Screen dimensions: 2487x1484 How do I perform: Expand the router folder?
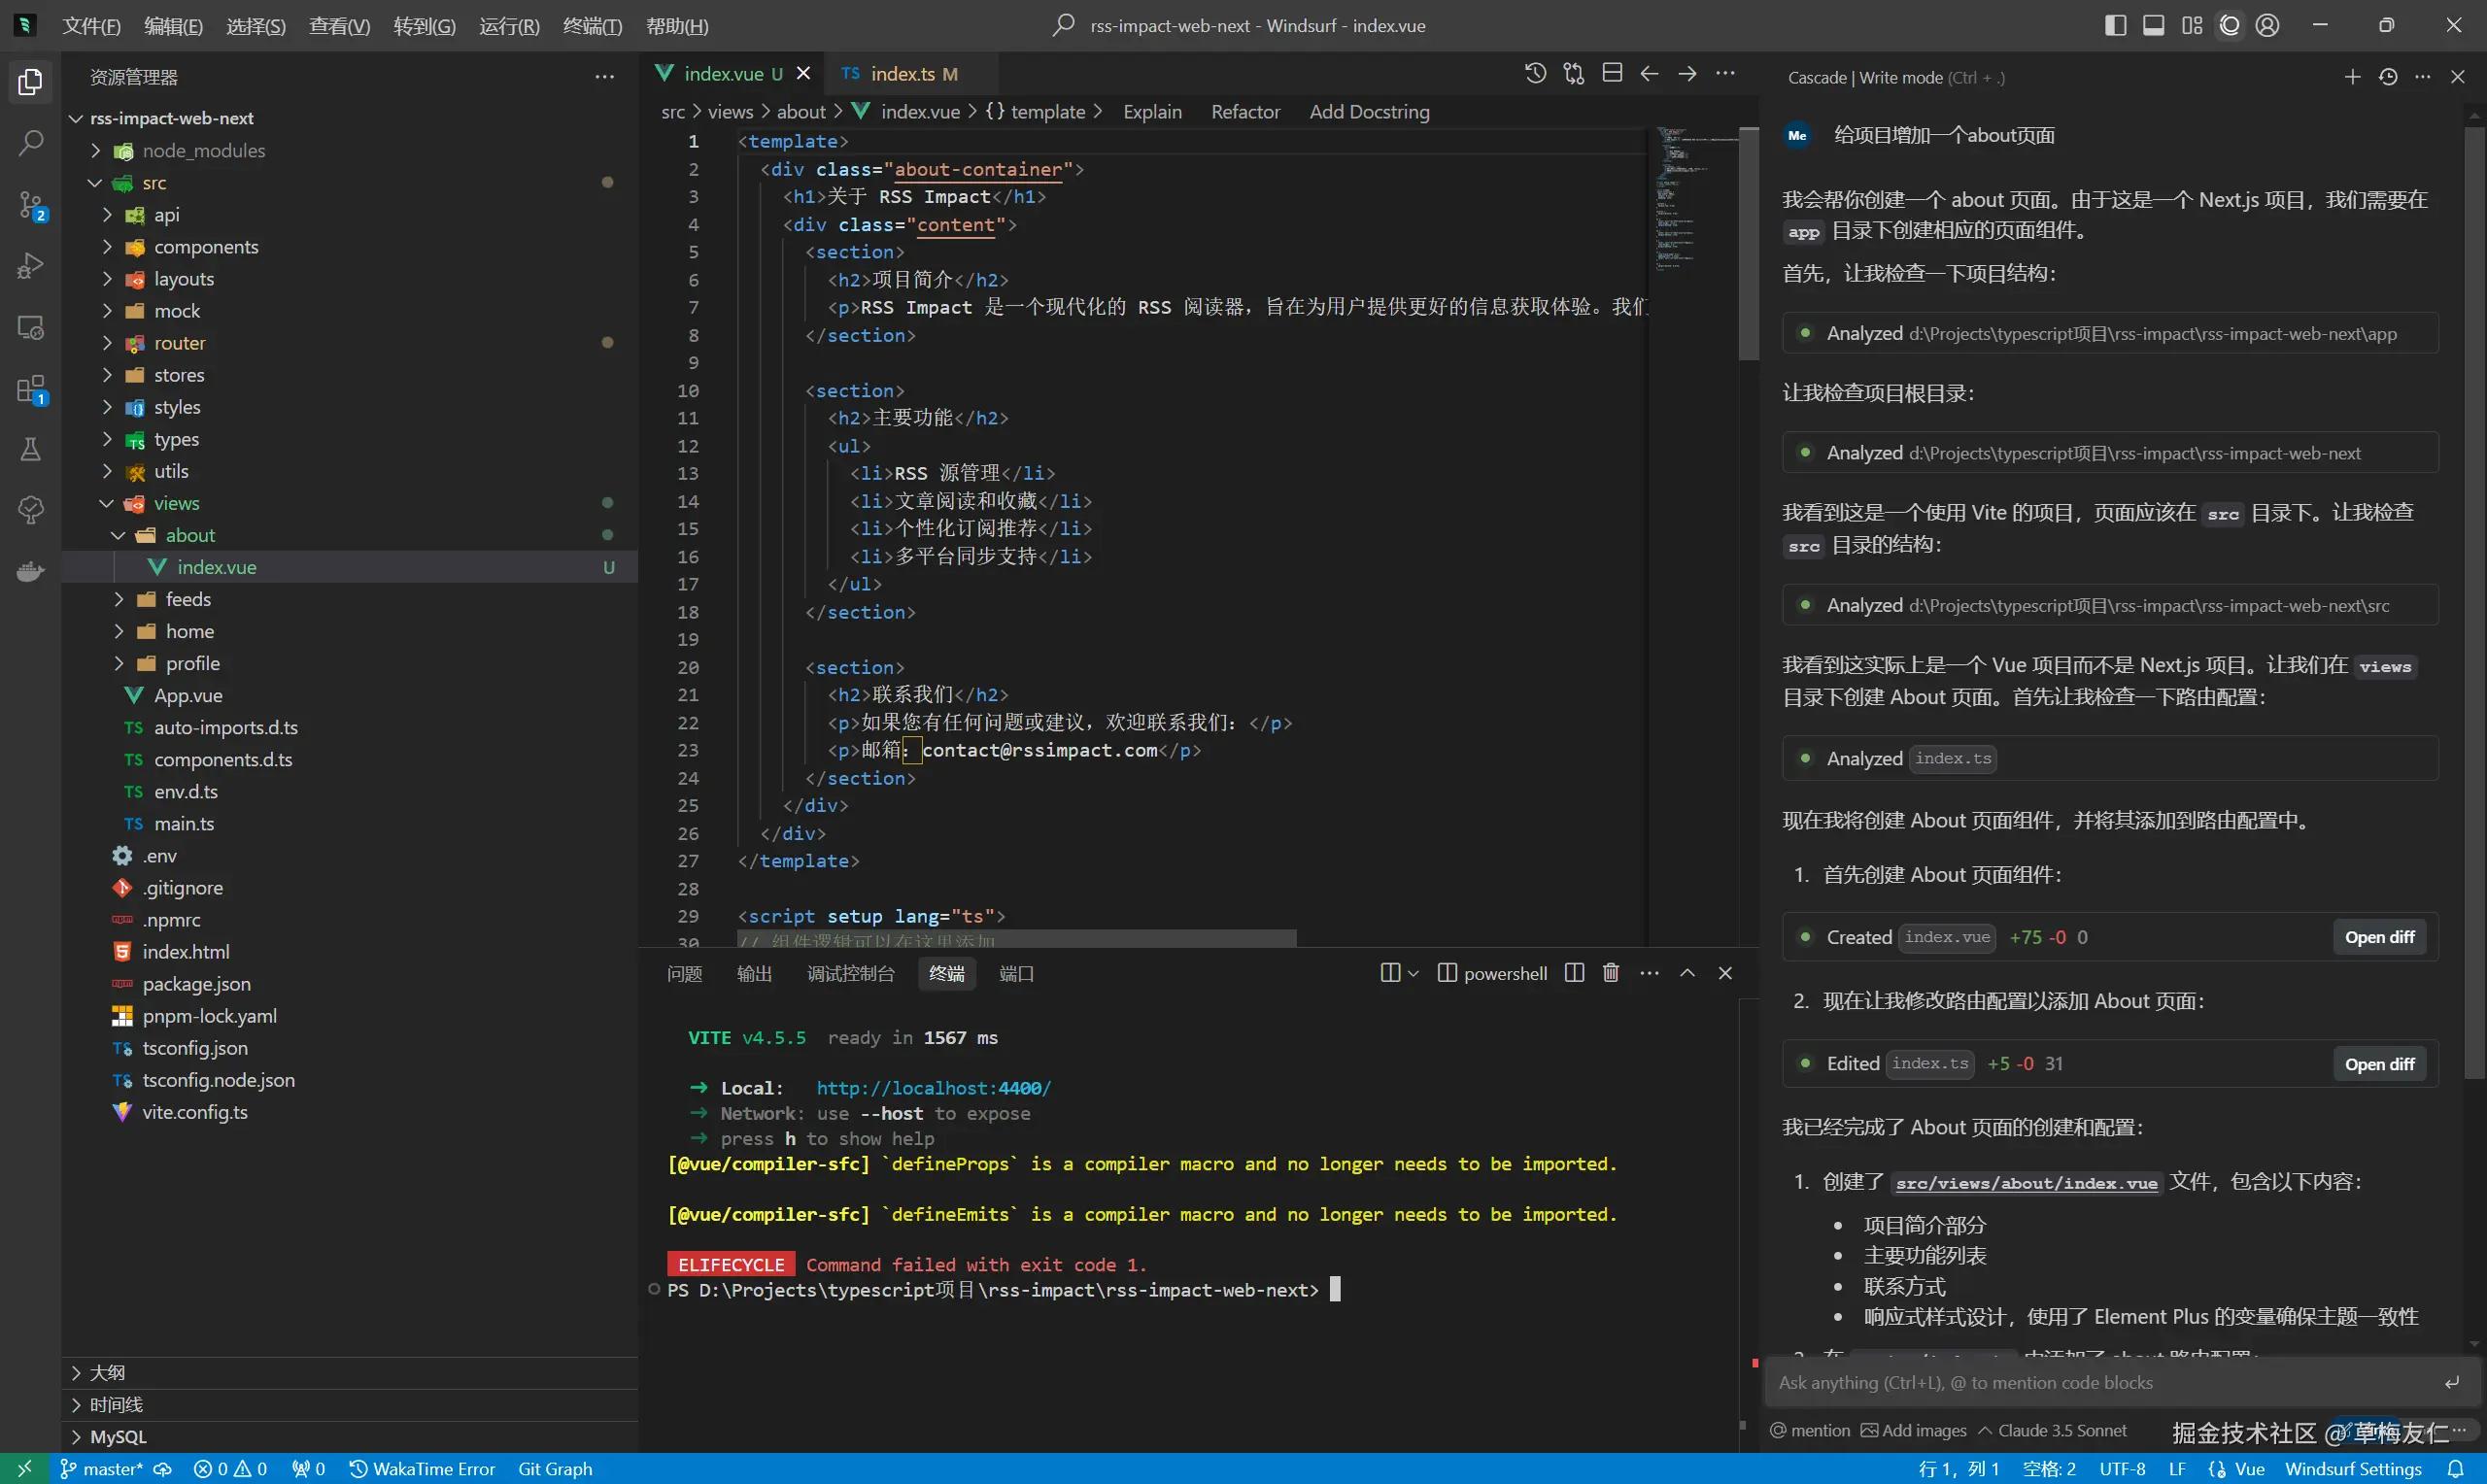(x=107, y=343)
